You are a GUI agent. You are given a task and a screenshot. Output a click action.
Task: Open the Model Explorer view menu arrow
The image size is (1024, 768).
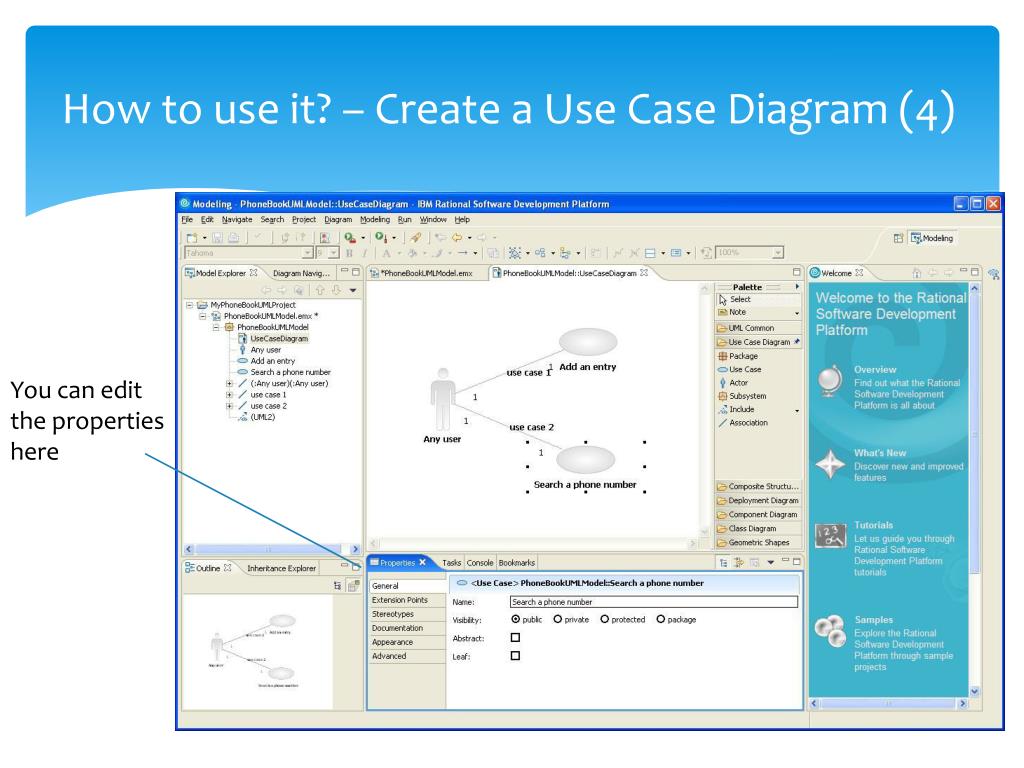point(353,290)
